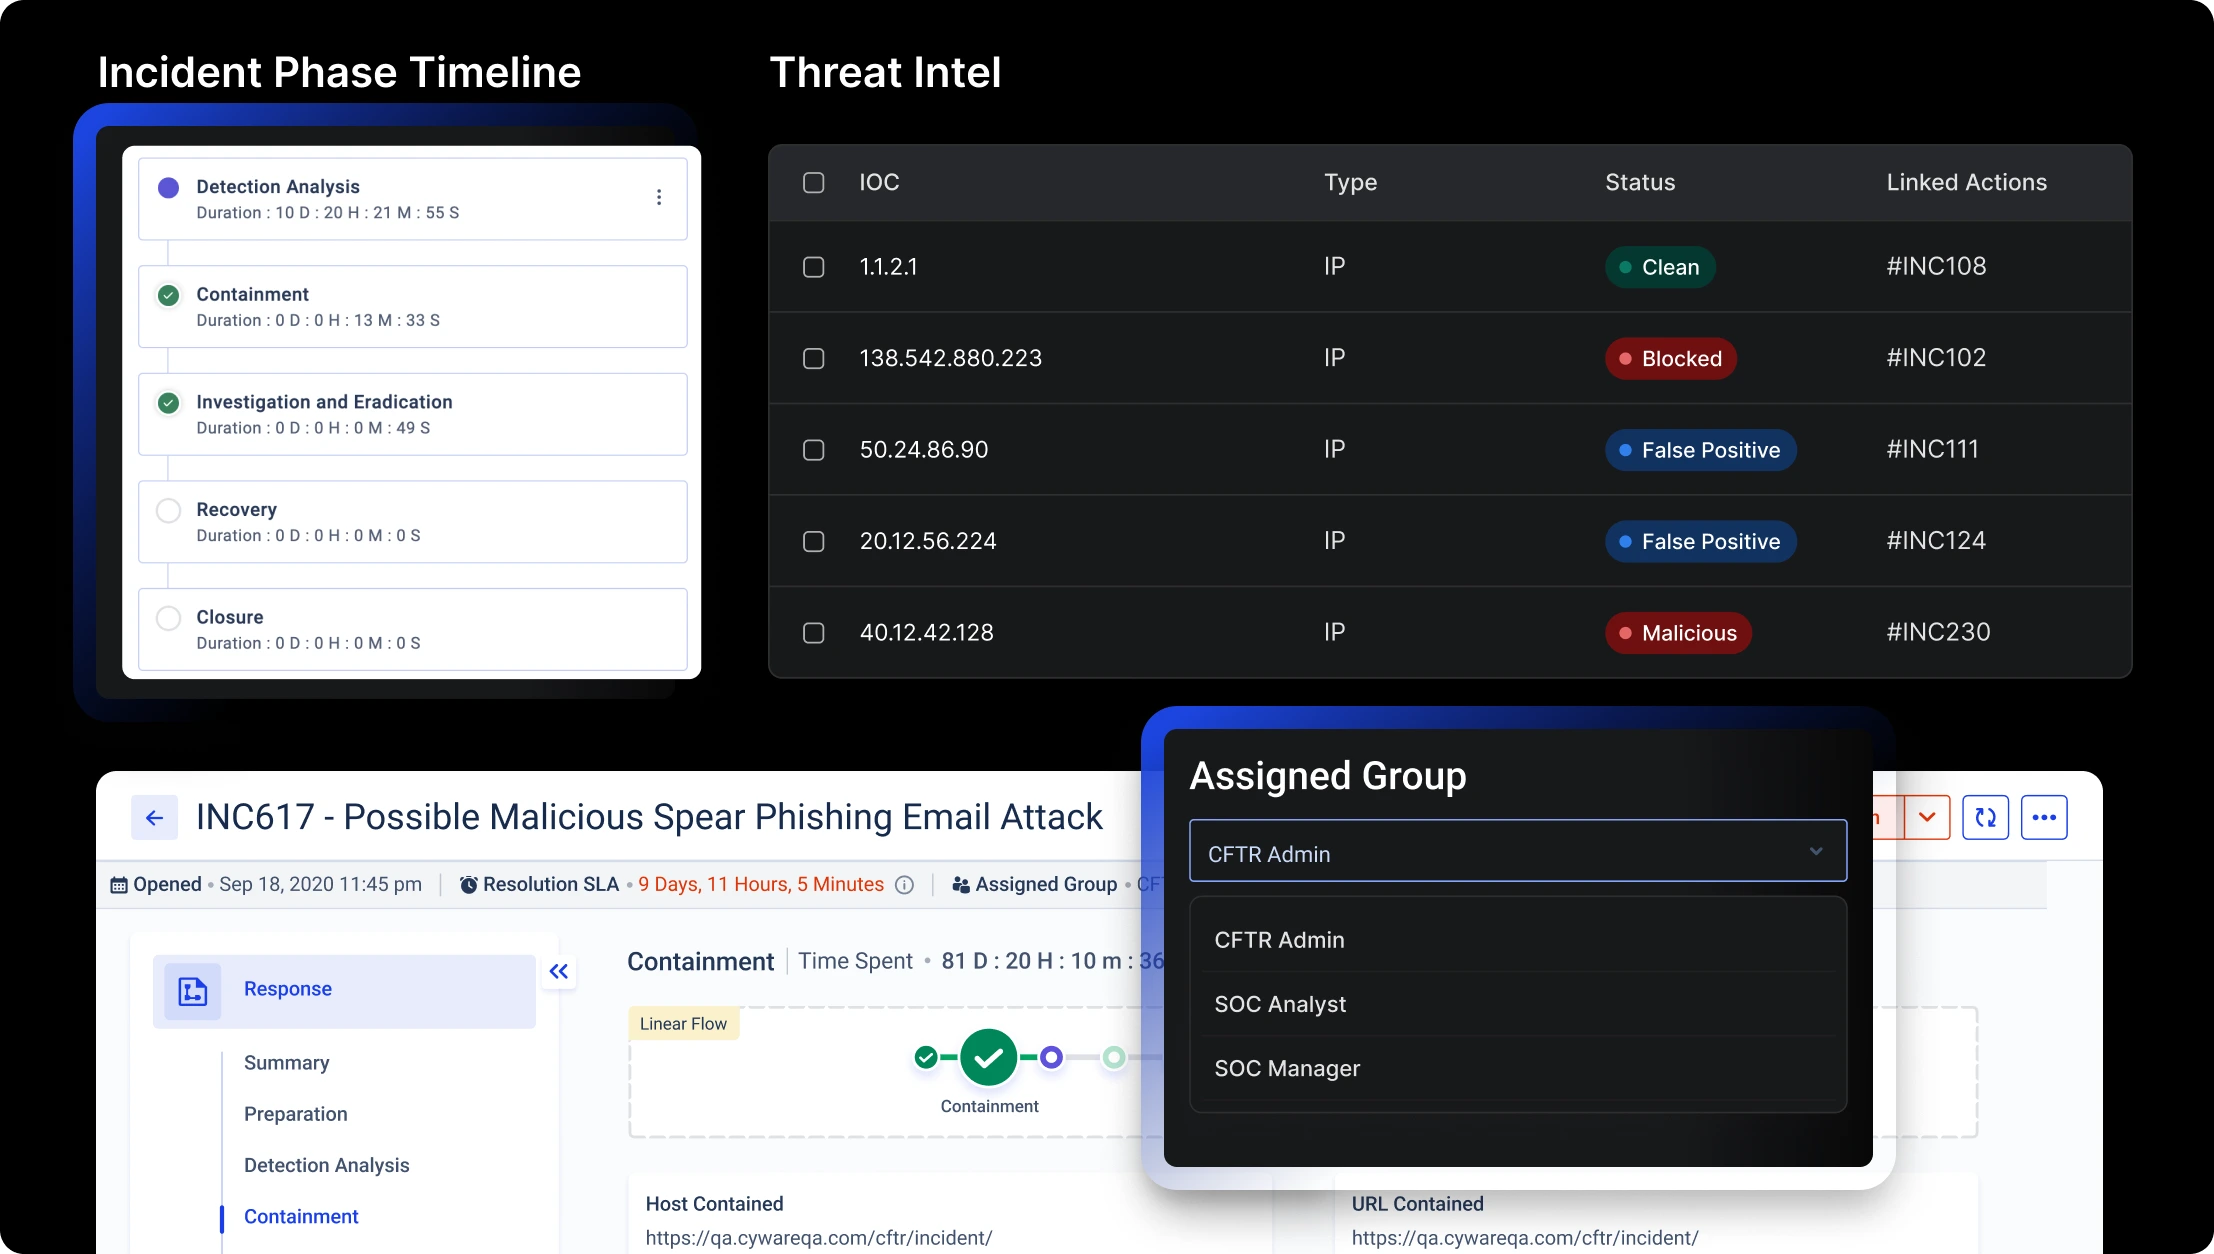
Task: Choose SOC Analyst from the list
Action: [1280, 1005]
